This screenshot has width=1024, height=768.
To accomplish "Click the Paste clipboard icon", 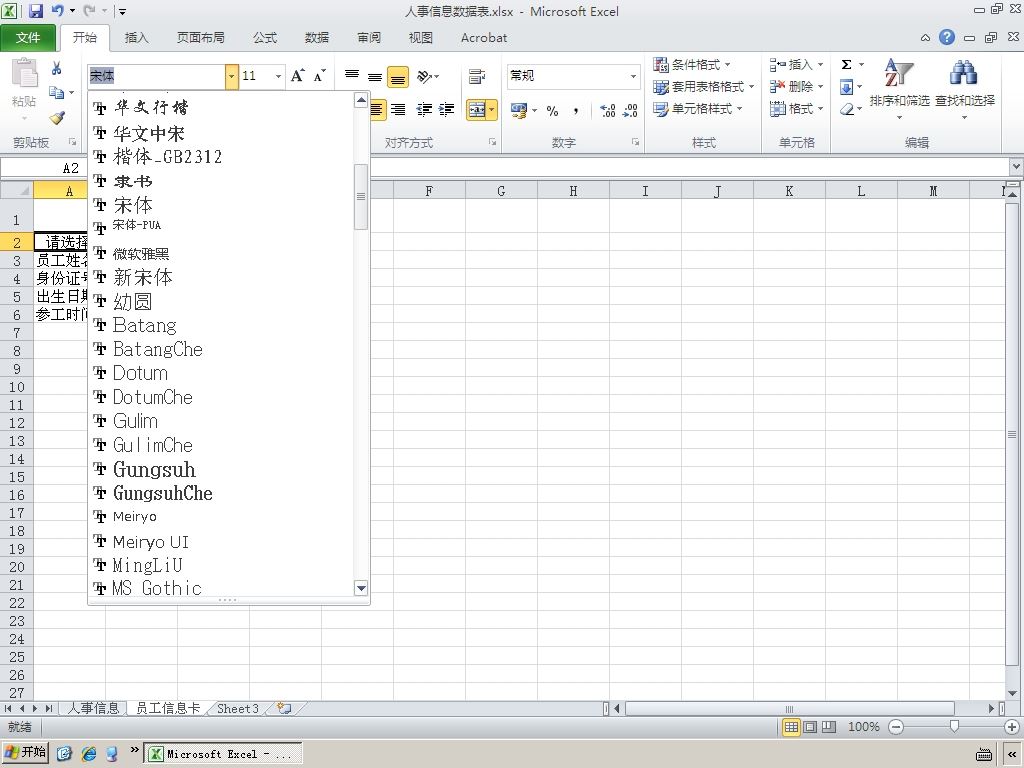I will point(25,73).
